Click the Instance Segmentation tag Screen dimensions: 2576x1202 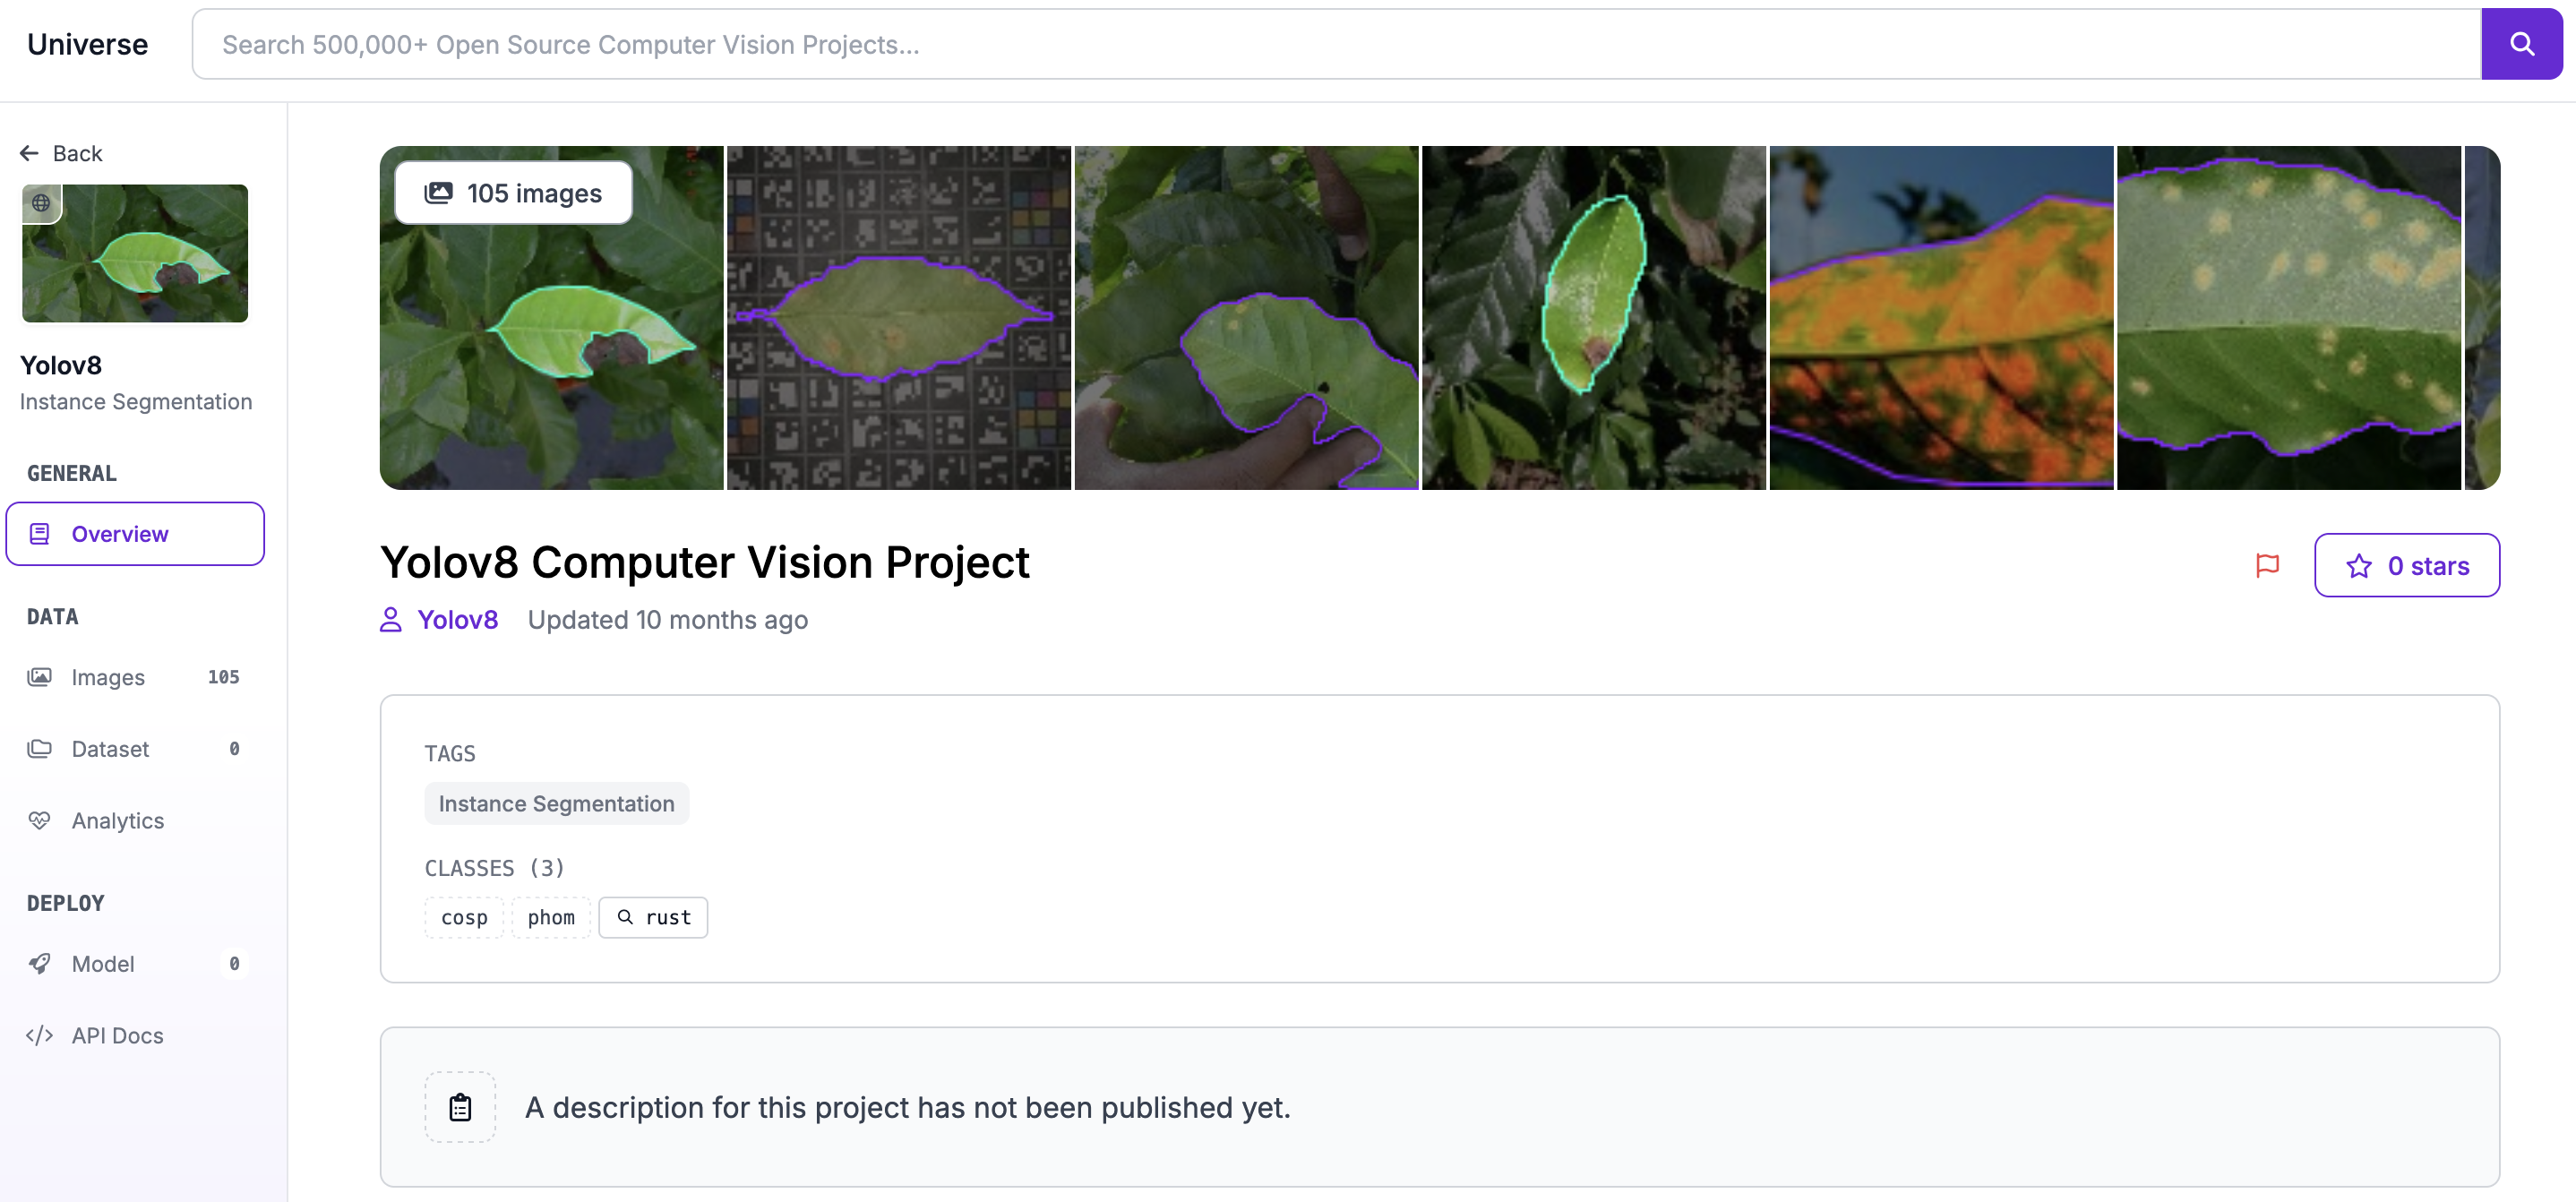point(556,804)
